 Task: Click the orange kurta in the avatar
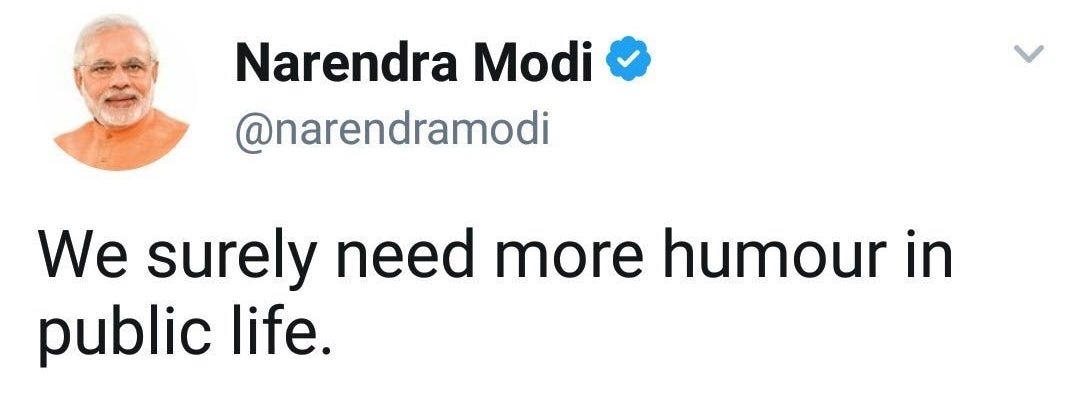click(x=121, y=145)
